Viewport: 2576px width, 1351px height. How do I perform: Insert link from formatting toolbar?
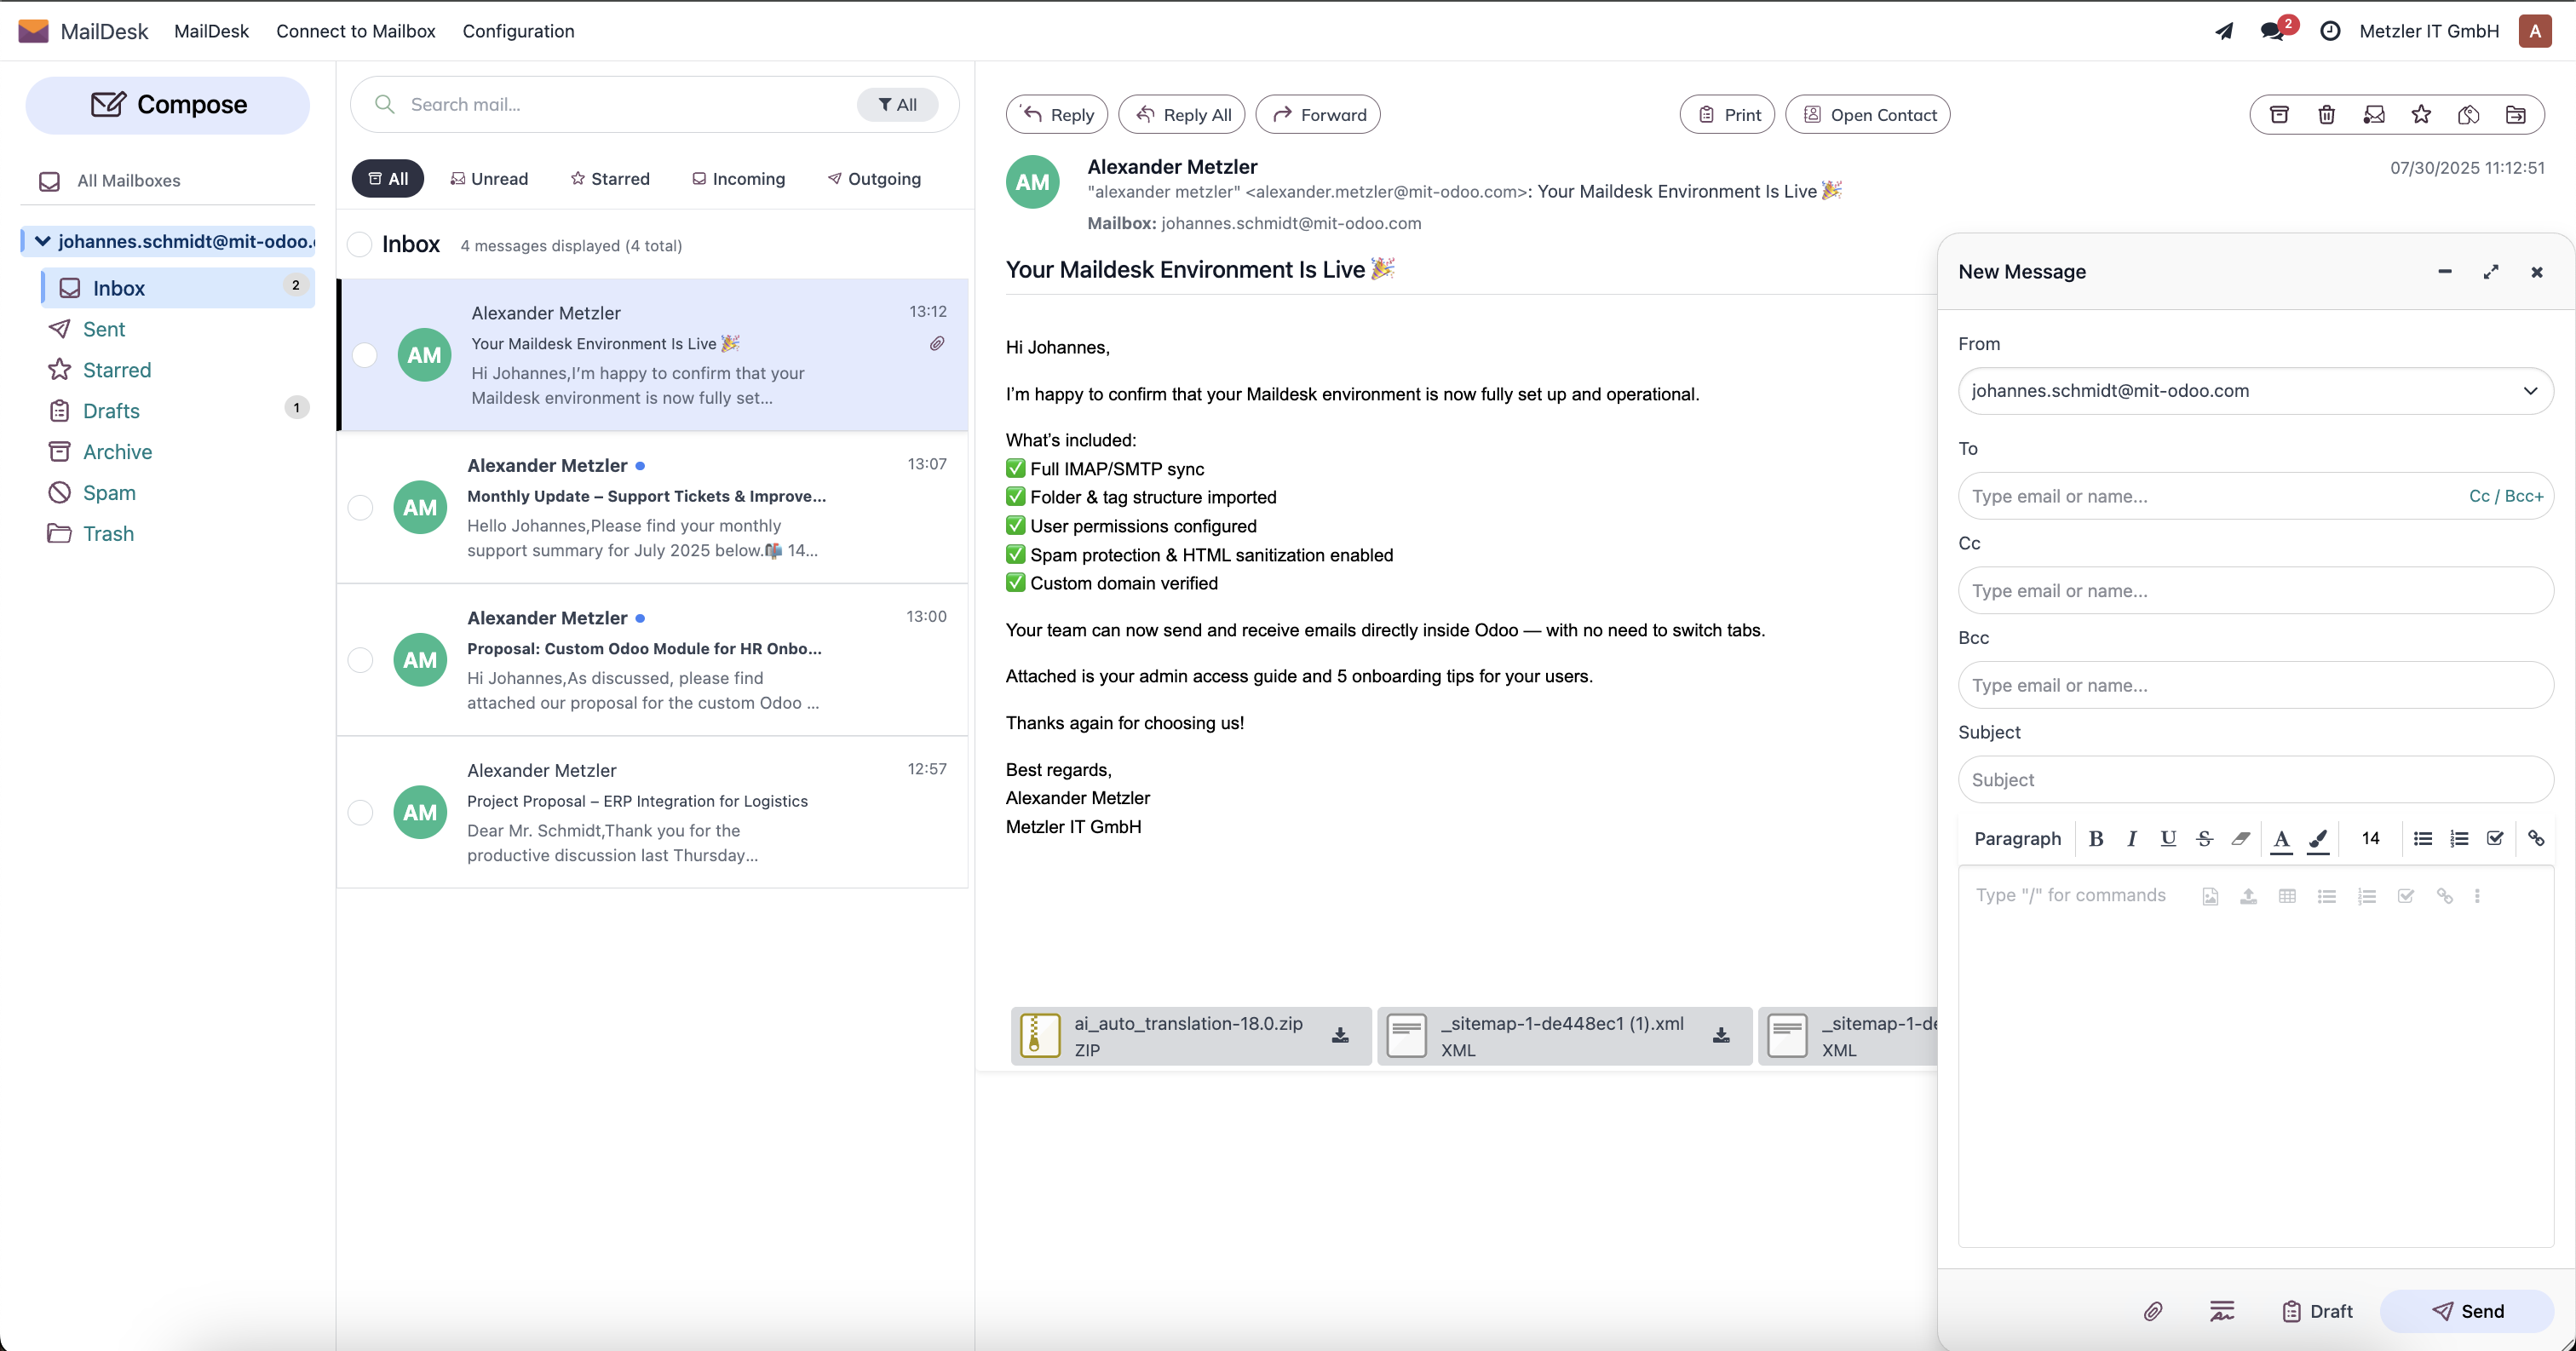[2537, 838]
